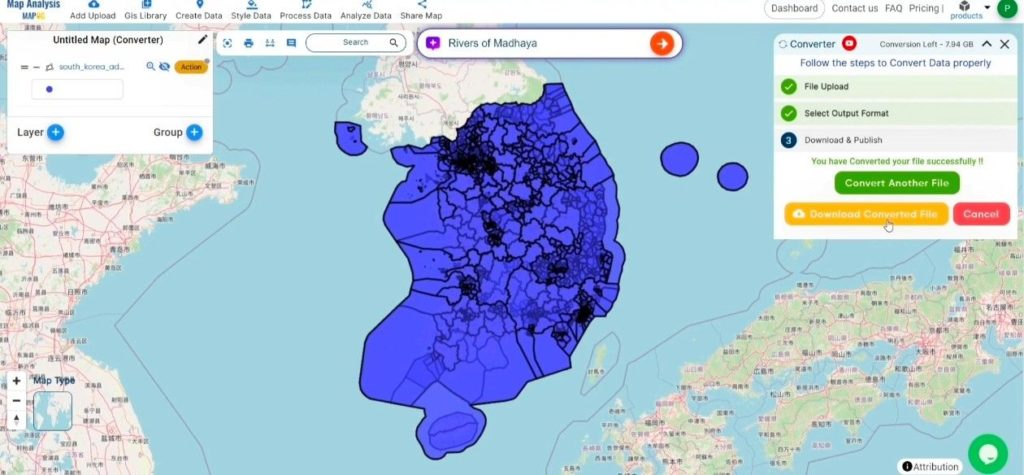This screenshot has height=475, width=1024.
Task: Click the blue layer color swatch
Action: (49, 90)
